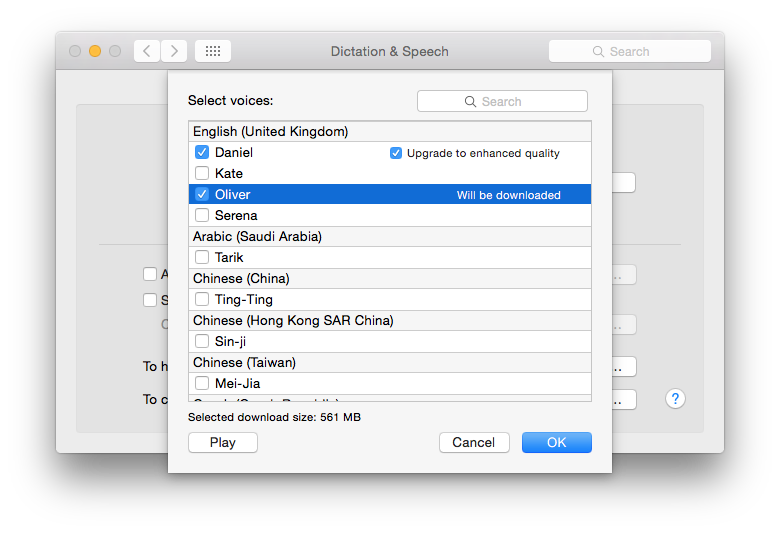This screenshot has height=533, width=780.
Task: Cancel the voice selection dialog
Action: tap(474, 442)
